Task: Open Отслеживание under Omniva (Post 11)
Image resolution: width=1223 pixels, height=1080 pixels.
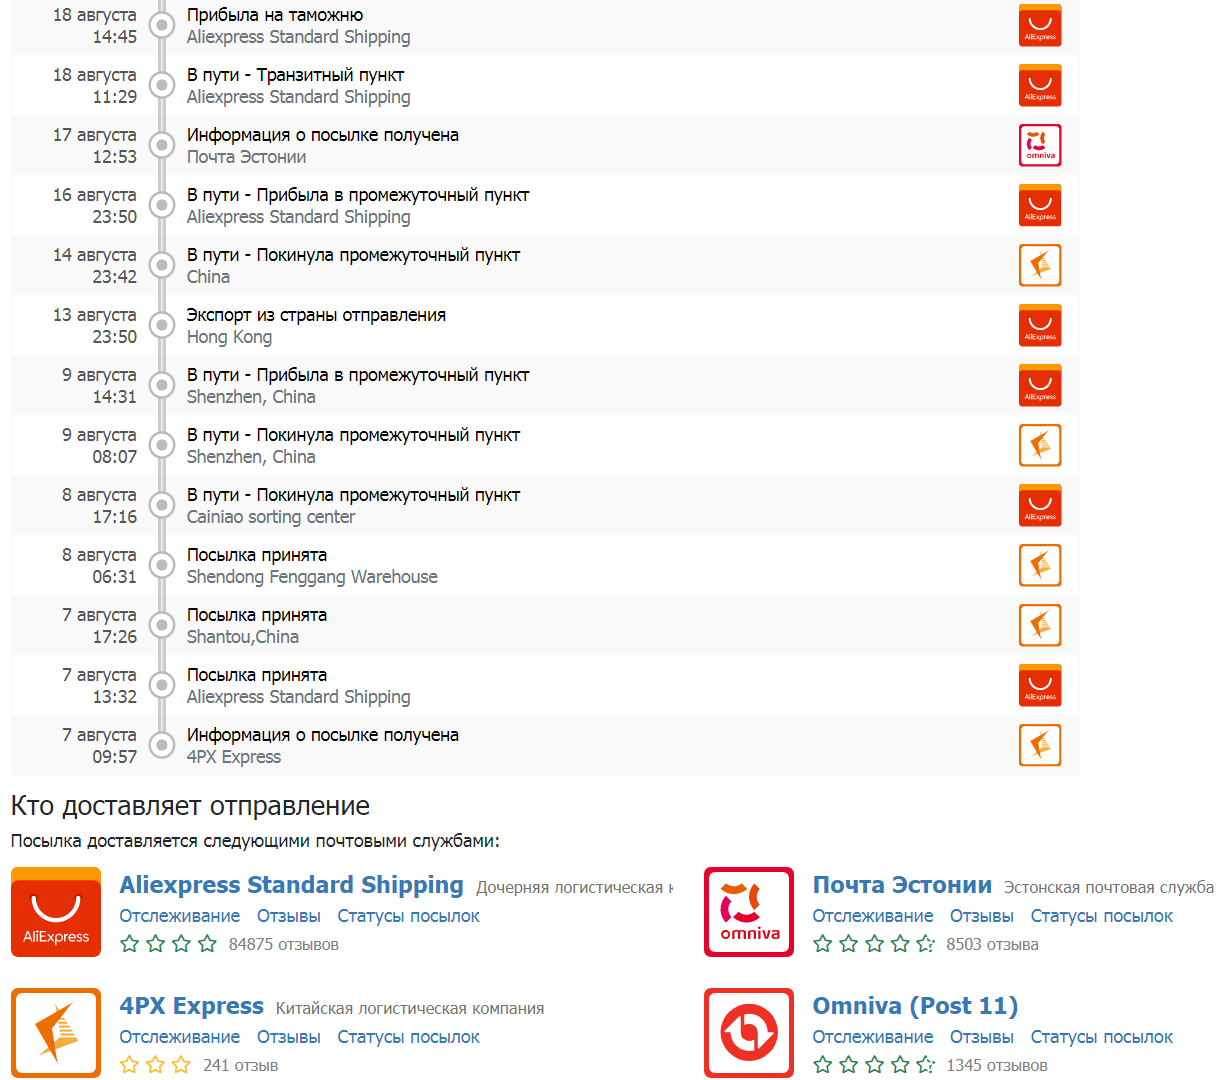Action: [873, 1037]
